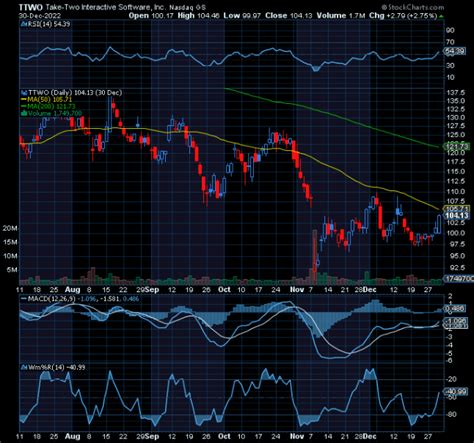Click the TTWO (Daily) 104.13 (30 Dec) legend

point(75,92)
